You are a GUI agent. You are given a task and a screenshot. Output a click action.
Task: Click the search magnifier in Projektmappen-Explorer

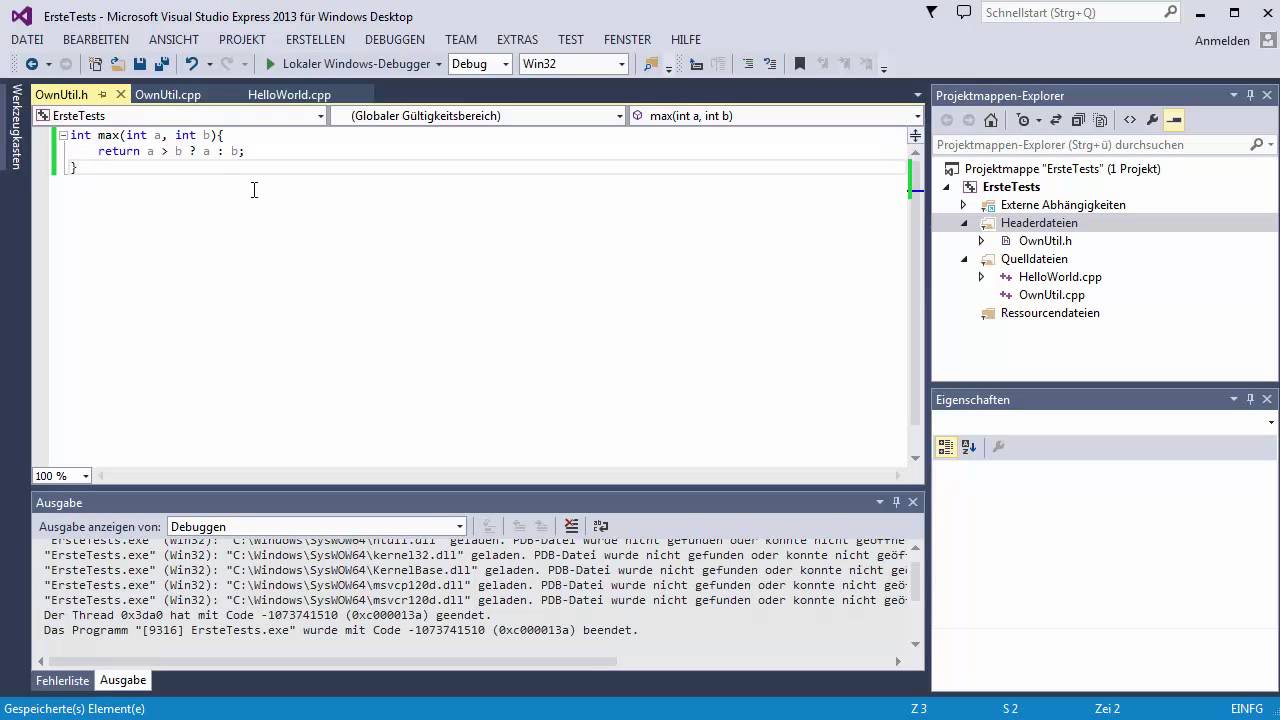[1256, 144]
